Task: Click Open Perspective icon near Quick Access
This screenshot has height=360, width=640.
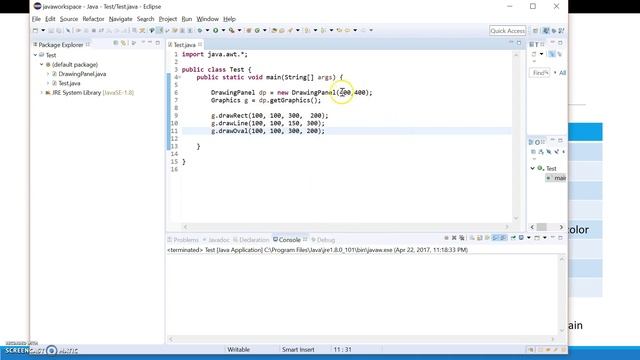Action: pyautogui.click(x=535, y=31)
